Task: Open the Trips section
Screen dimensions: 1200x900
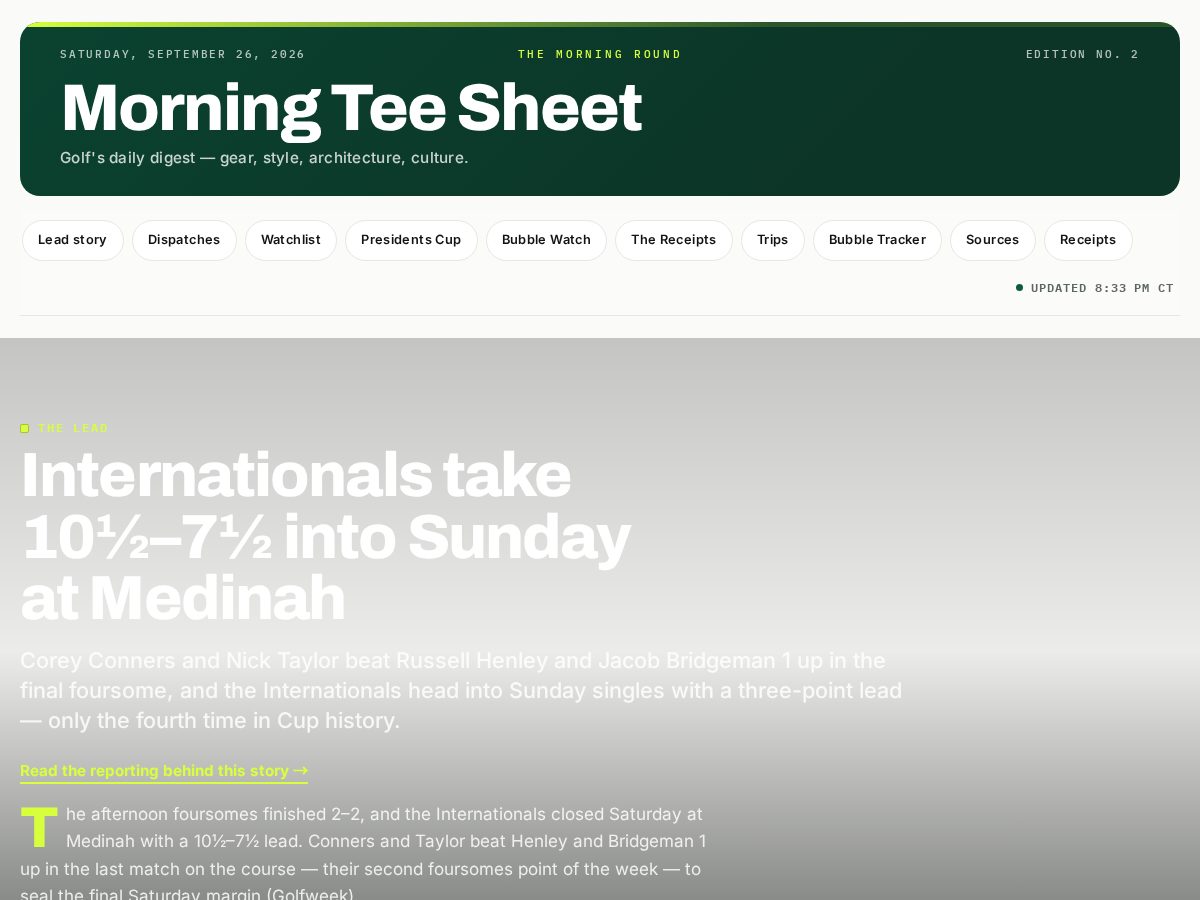Action: click(x=772, y=240)
